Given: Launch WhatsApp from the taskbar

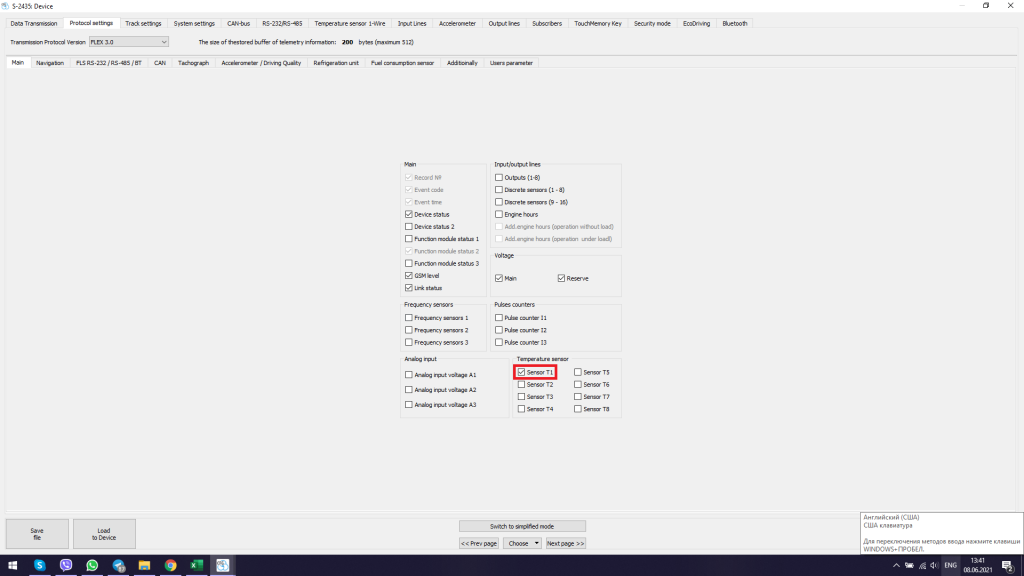Looking at the screenshot, I should coord(92,565).
